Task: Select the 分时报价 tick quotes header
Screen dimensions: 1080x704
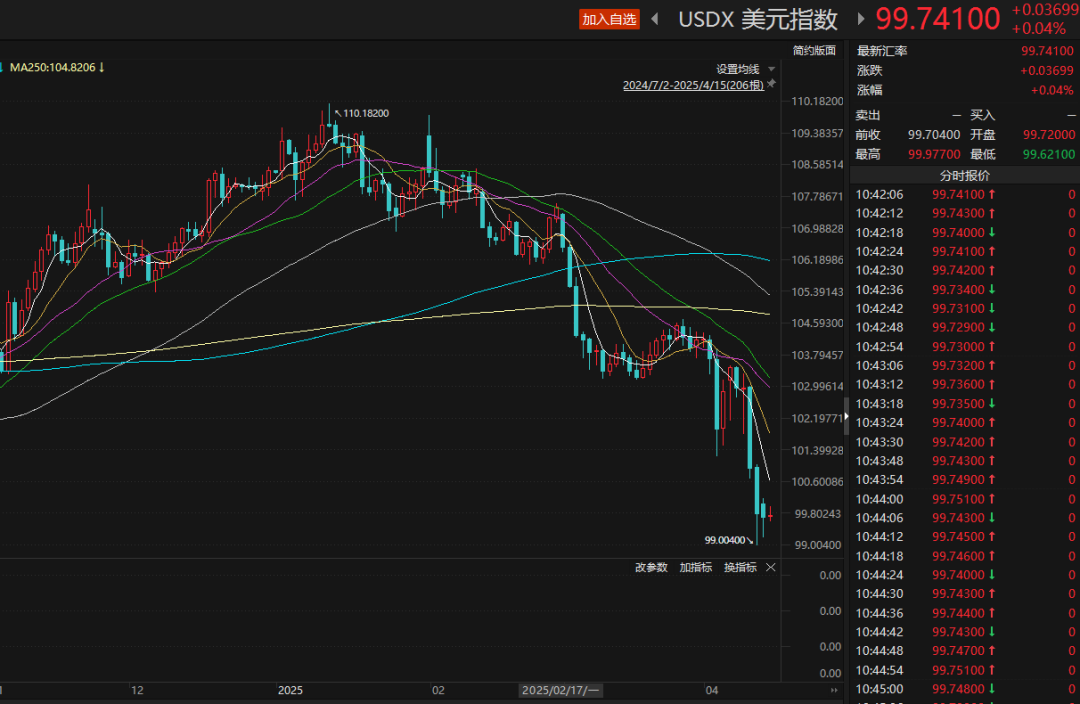Action: (964, 175)
